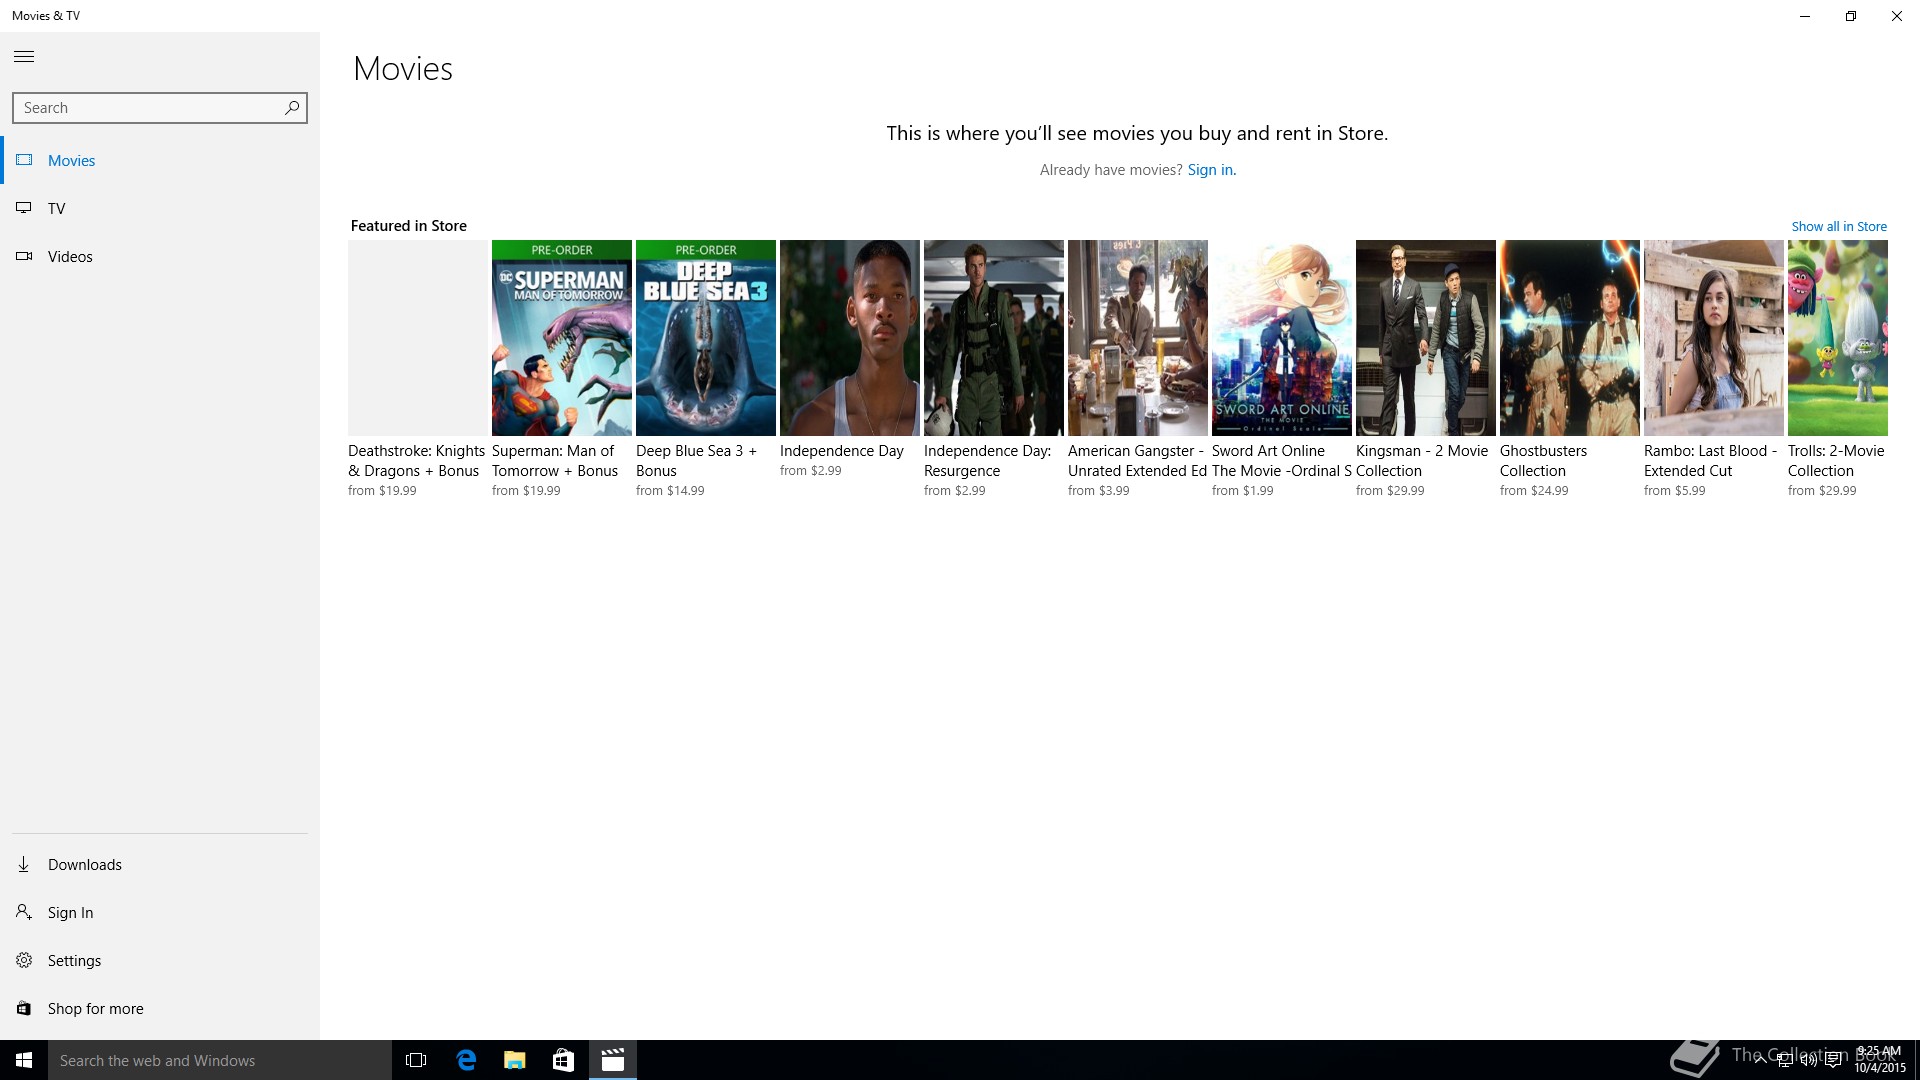Click 'Deep Blue Sea 3 + Bonus' title
This screenshot has width=1920, height=1080.
[696, 461]
